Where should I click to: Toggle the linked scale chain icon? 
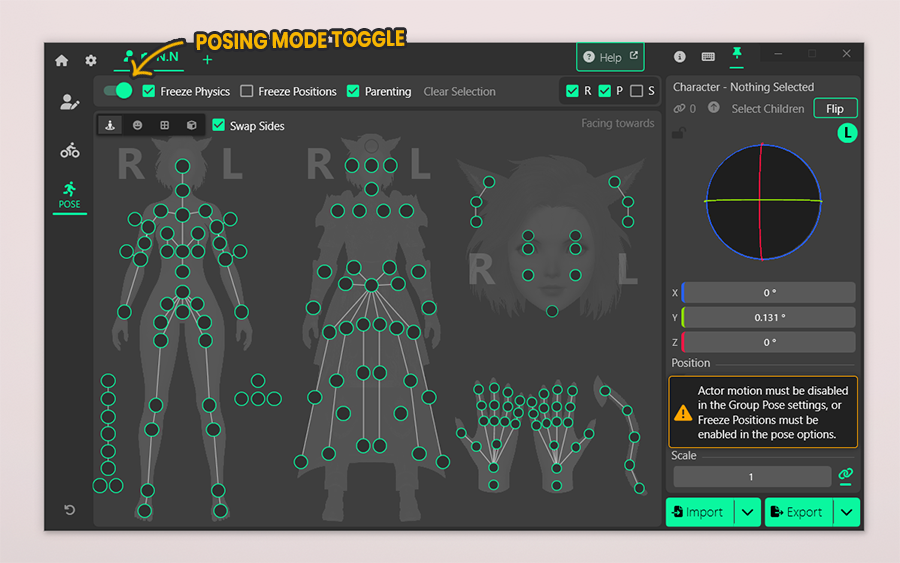(x=846, y=475)
